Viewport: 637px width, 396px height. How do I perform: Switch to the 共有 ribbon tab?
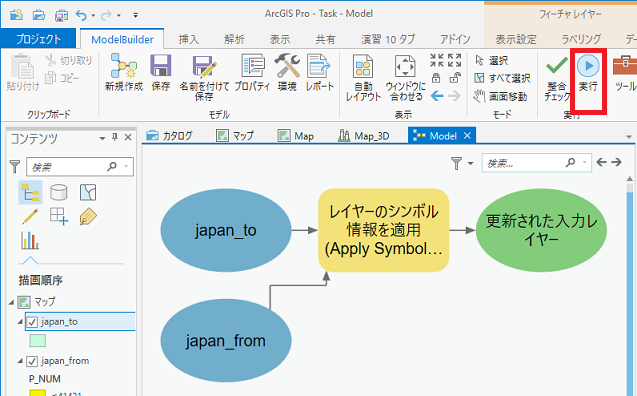pyautogui.click(x=325, y=39)
